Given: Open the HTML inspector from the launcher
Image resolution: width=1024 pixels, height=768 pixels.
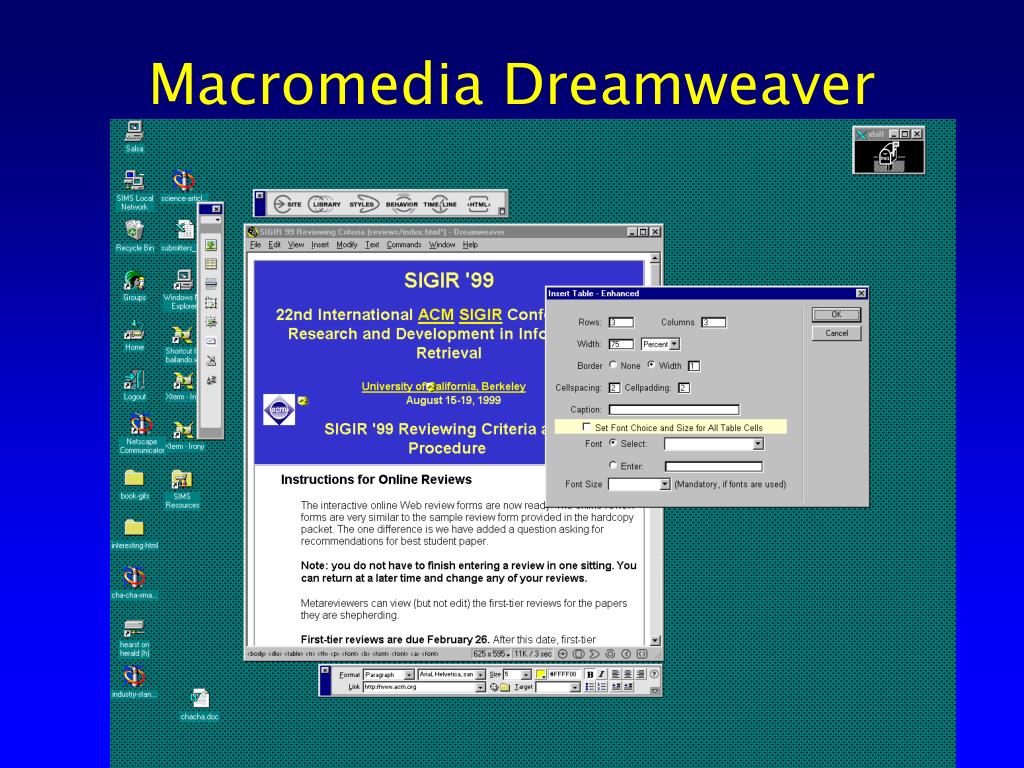Looking at the screenshot, I should (x=479, y=204).
